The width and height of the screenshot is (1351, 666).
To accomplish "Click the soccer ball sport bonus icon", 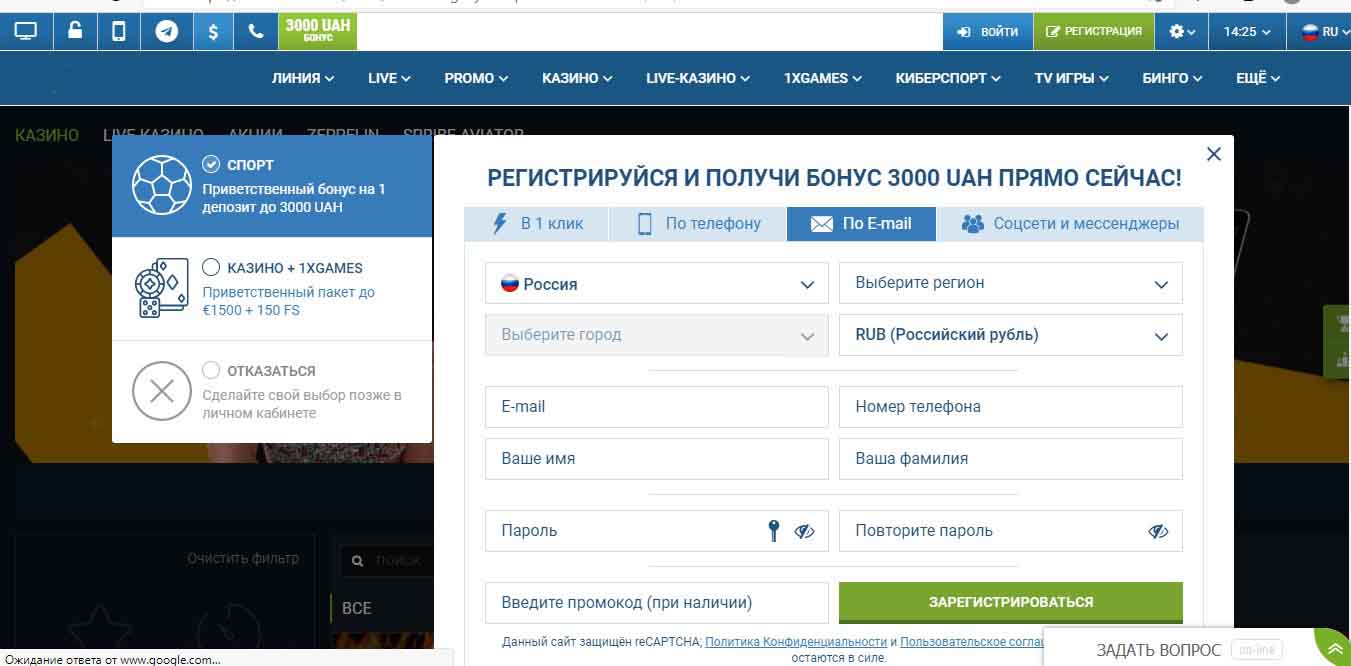I will (161, 185).
